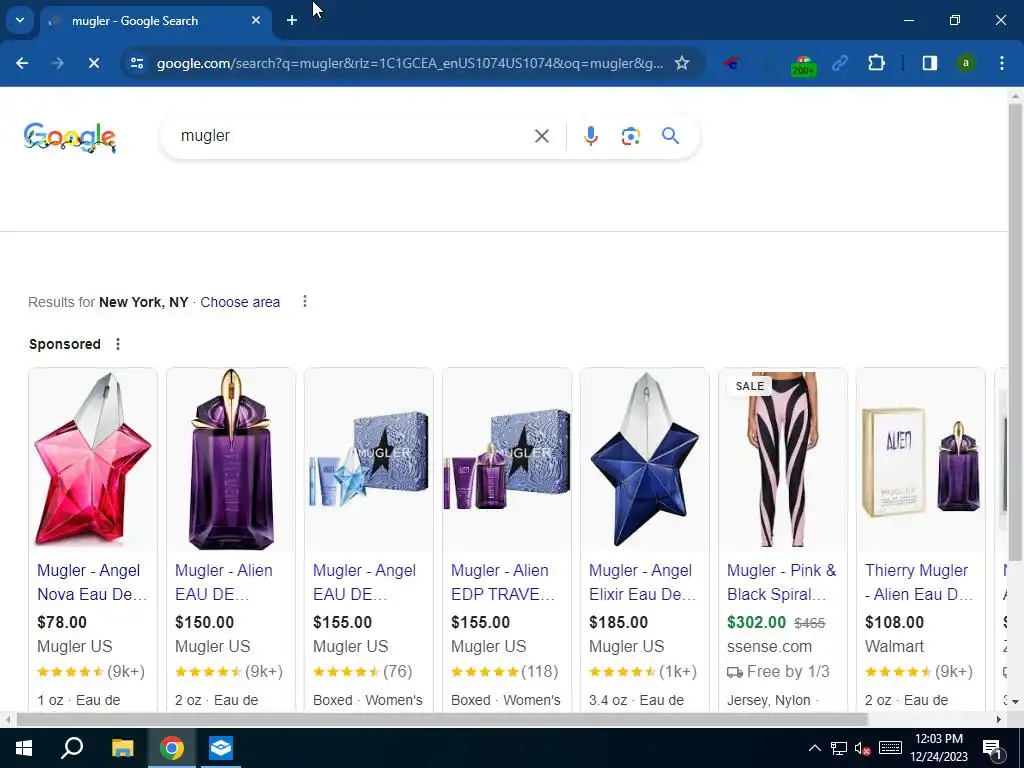Open the taskbar clock and date
Screen dimensions: 1024x768
pos(939,748)
